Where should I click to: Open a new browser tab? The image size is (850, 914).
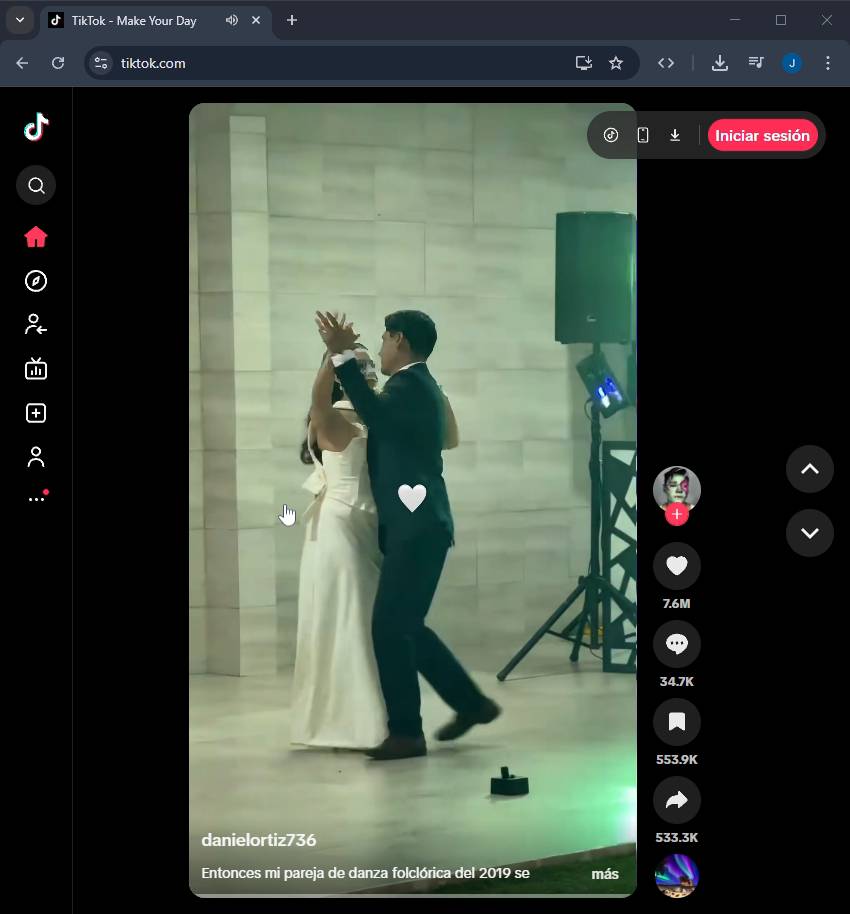[292, 20]
